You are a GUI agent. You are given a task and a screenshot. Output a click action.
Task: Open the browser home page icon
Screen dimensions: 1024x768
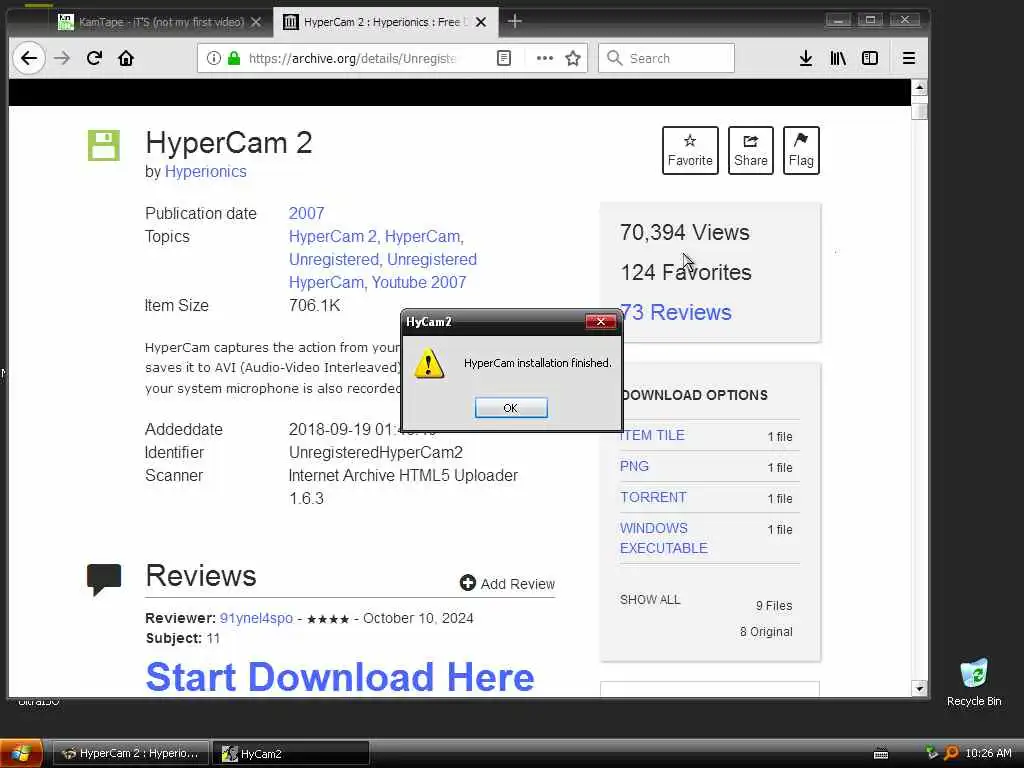click(x=126, y=58)
